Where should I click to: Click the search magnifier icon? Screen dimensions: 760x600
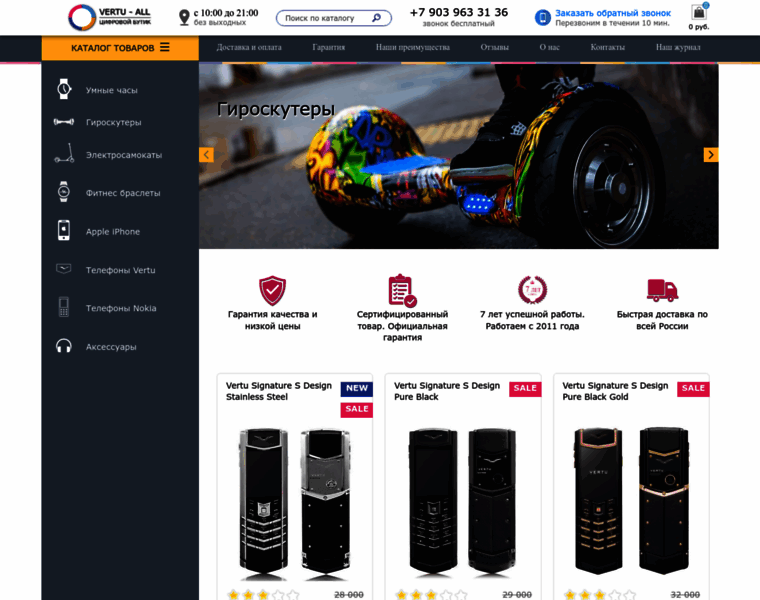[377, 18]
